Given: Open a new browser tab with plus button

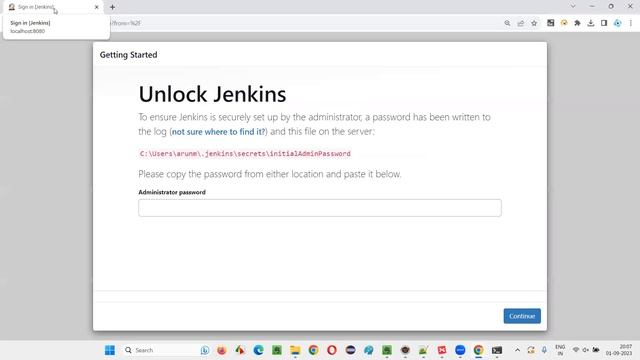Looking at the screenshot, I should pyautogui.click(x=112, y=7).
